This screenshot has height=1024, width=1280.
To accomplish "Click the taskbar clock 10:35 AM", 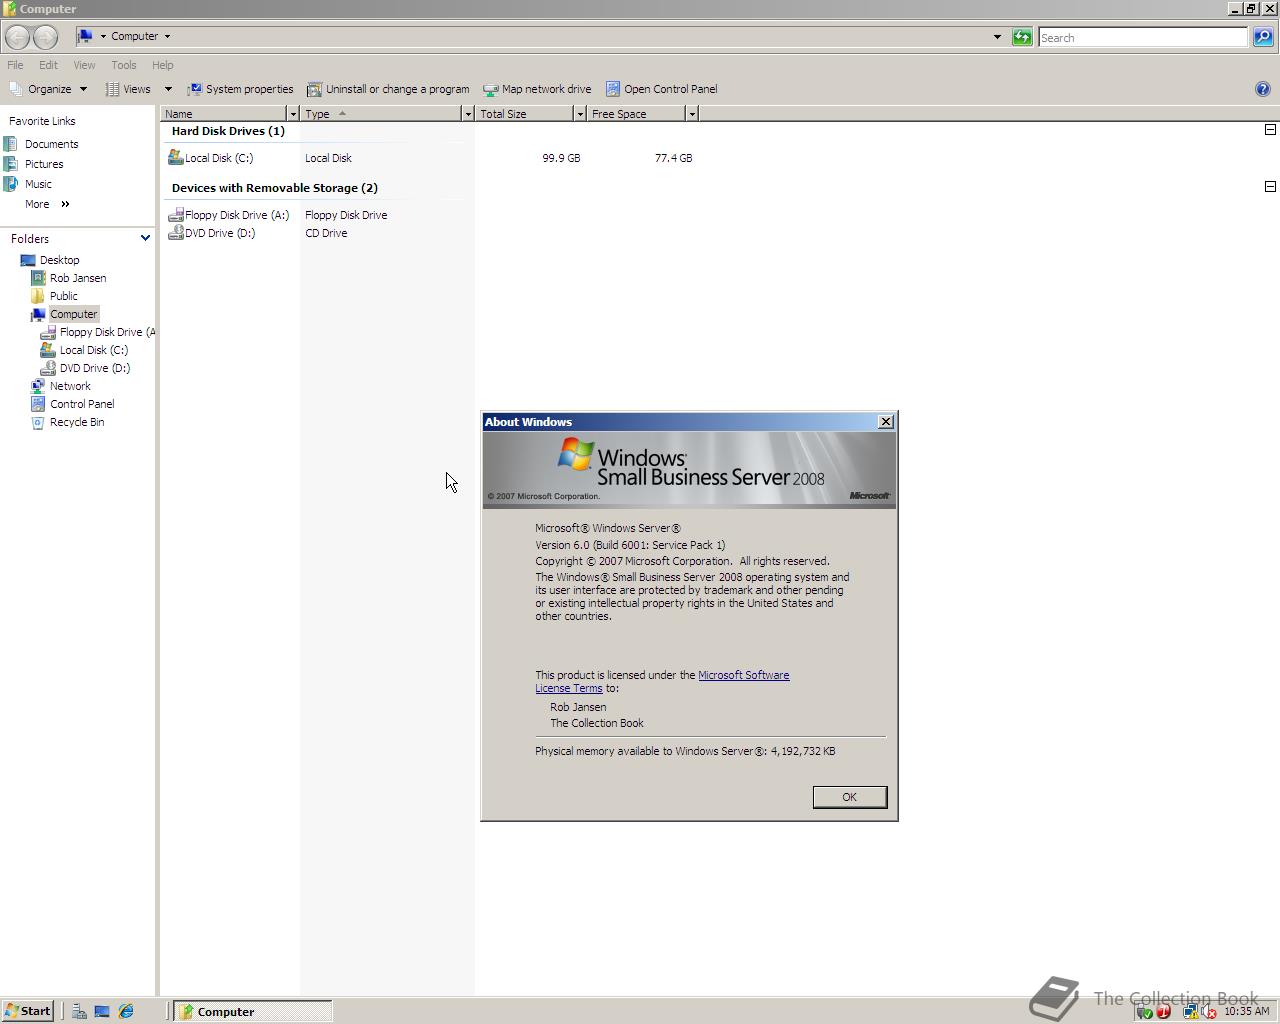I will [x=1247, y=1012].
